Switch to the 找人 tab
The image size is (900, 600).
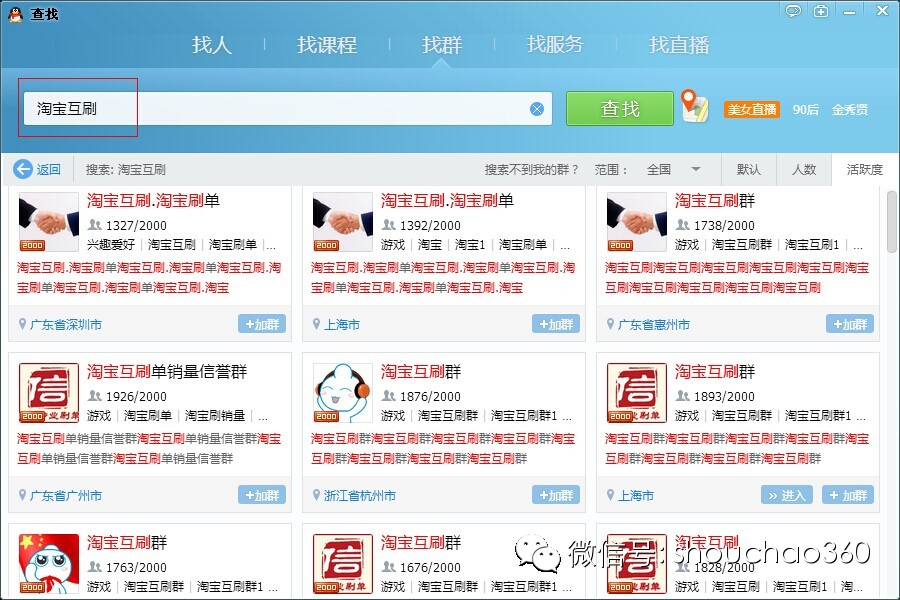click(x=212, y=45)
